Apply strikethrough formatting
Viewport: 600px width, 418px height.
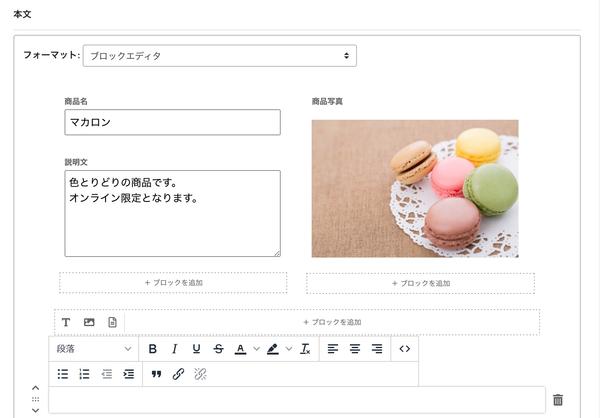tap(218, 349)
